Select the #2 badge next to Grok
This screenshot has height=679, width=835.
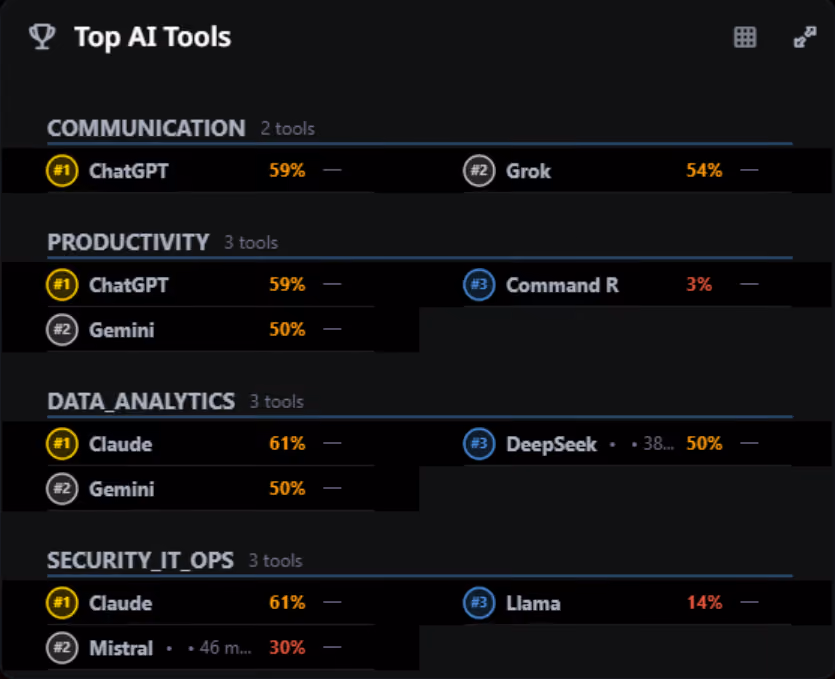pos(479,170)
